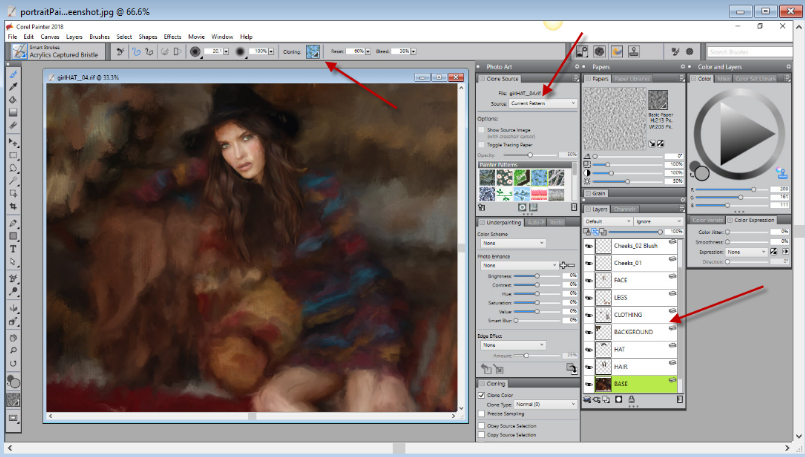Select the Text tool
805x457 pixels.
tap(13, 249)
